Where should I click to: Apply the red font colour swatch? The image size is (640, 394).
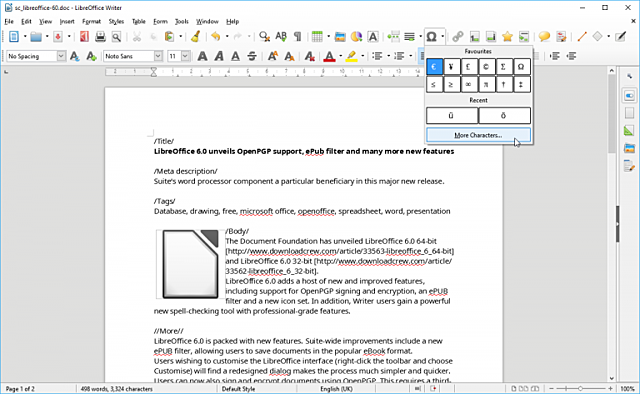329,56
